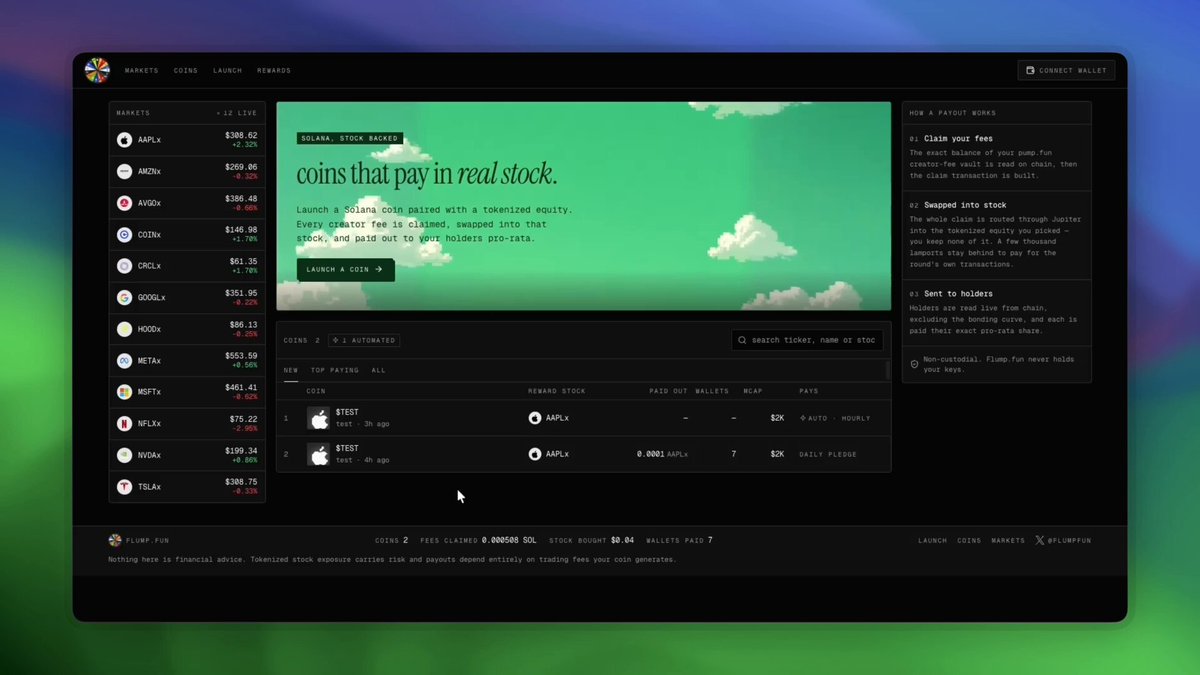Image resolution: width=1200 pixels, height=675 pixels.
Task: Click Apple logo of $TEST coin 3h ago
Action: tap(318, 419)
